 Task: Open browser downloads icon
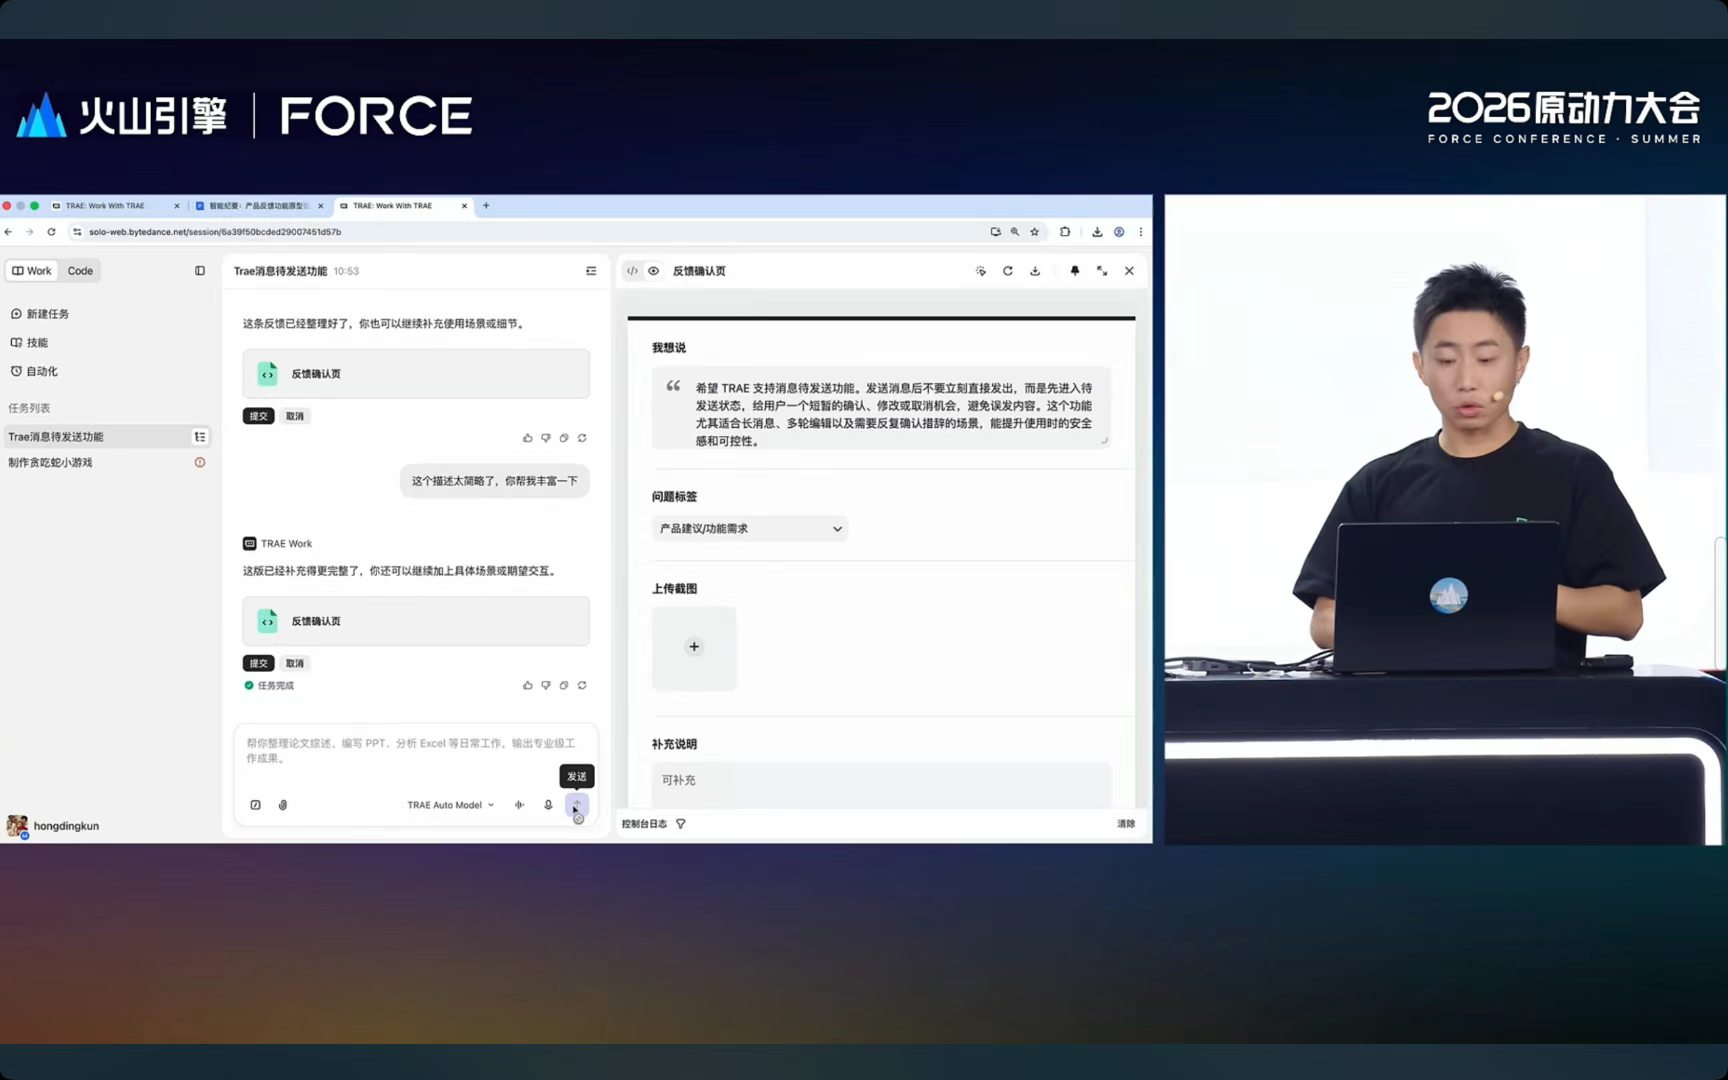[1097, 232]
